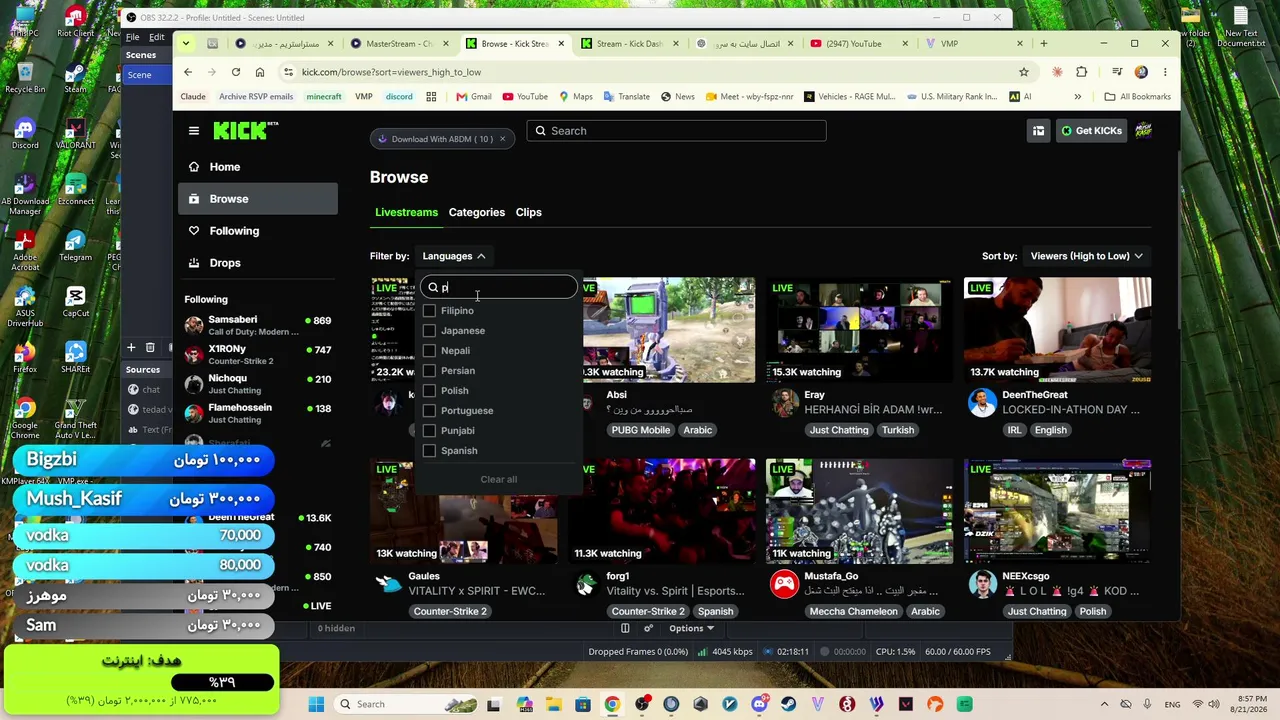This screenshot has height=720, width=1280.
Task: Open the browser home page
Action: tap(260, 72)
